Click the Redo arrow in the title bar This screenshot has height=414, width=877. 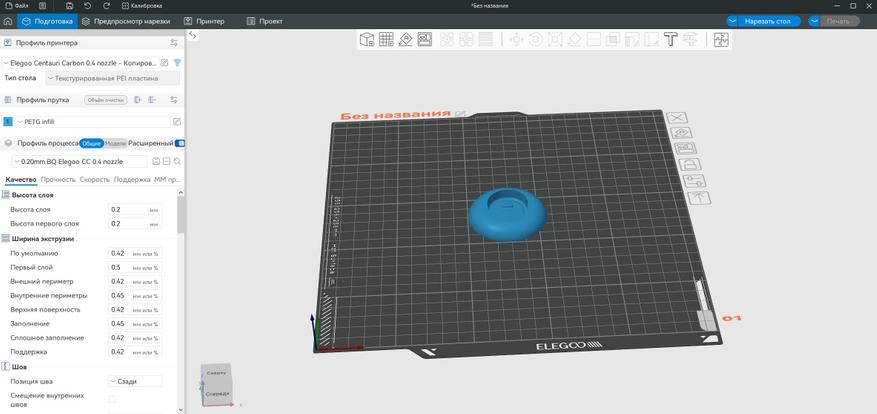click(106, 6)
